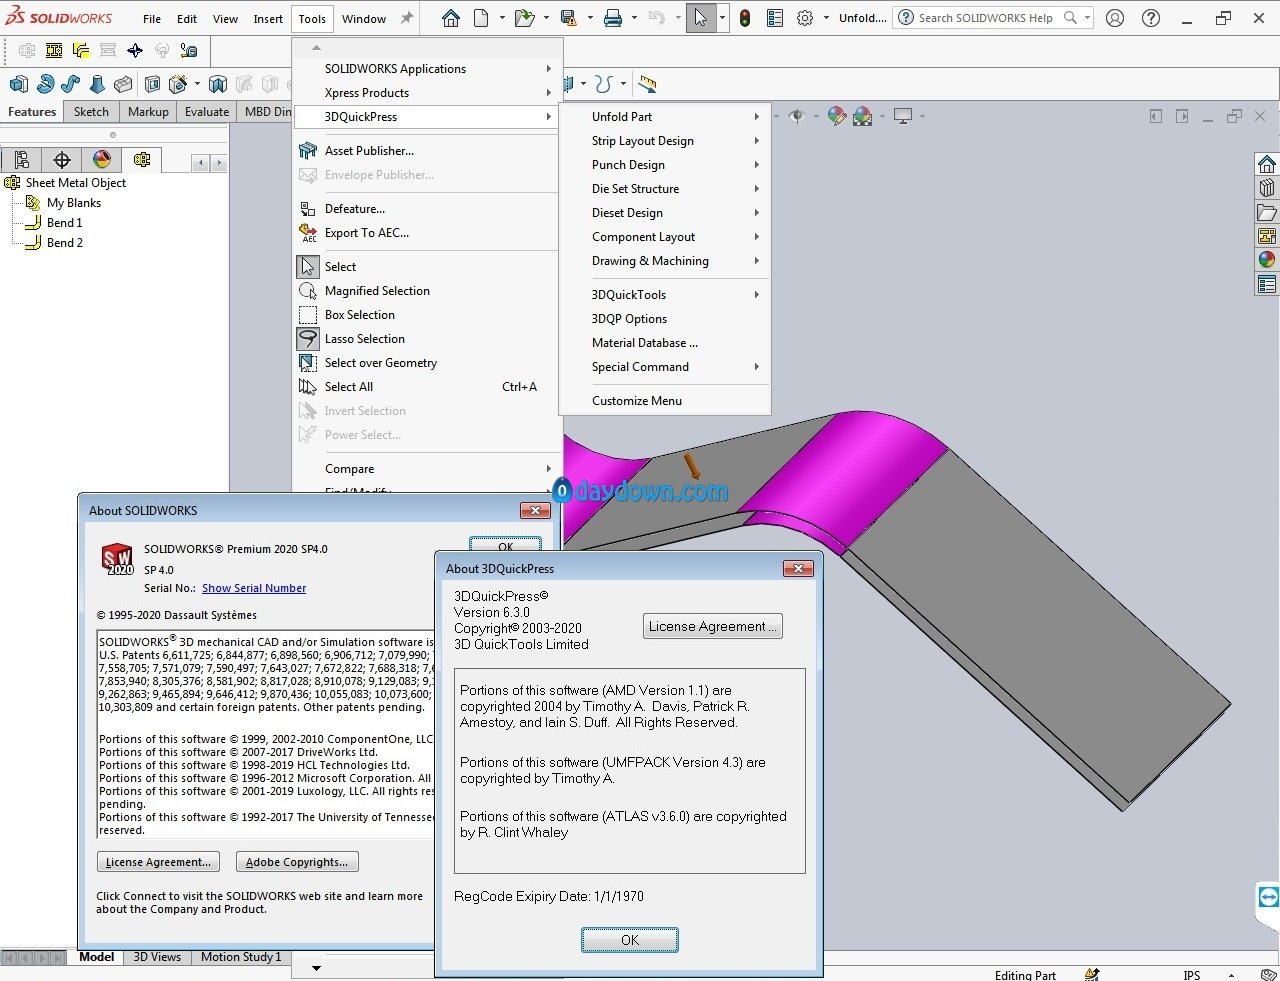The width and height of the screenshot is (1280, 981).
Task: Click the Open folder icon in the top toolbar
Action: [x=523, y=18]
